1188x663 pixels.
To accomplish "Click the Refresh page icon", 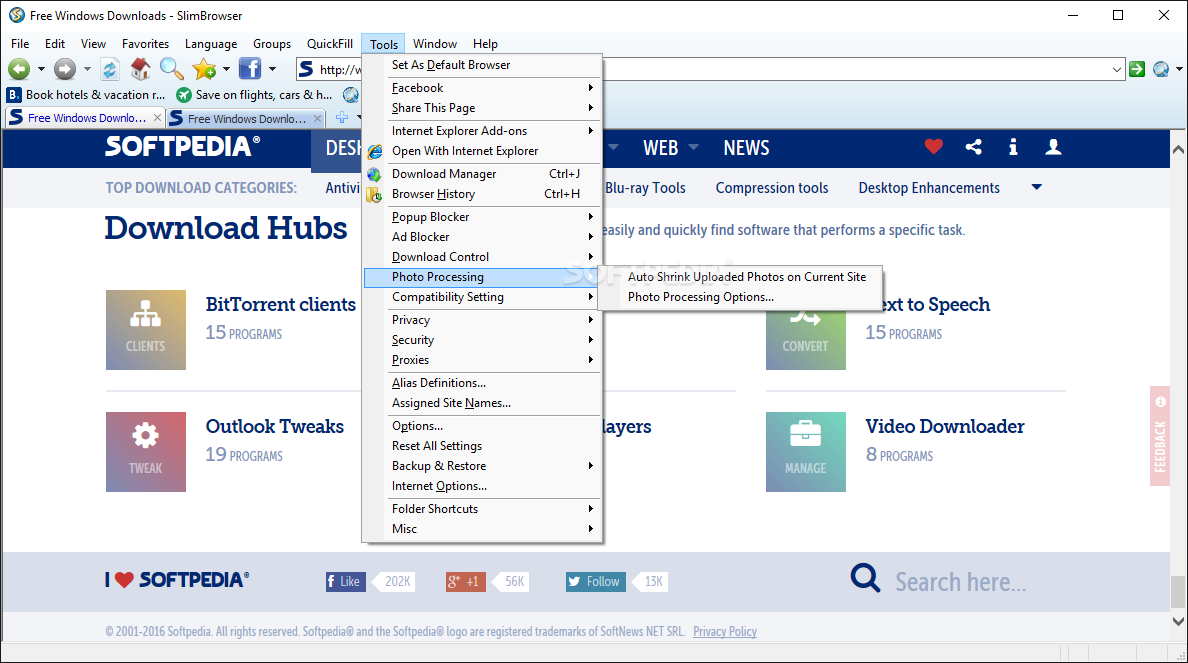I will tap(110, 69).
